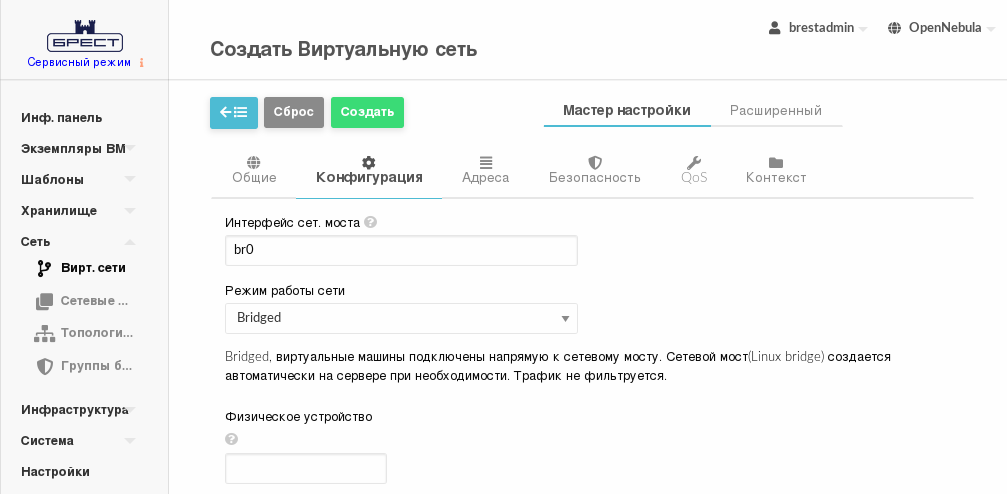Switch to the Адреса tab
The width and height of the screenshot is (1007, 494).
tap(485, 170)
